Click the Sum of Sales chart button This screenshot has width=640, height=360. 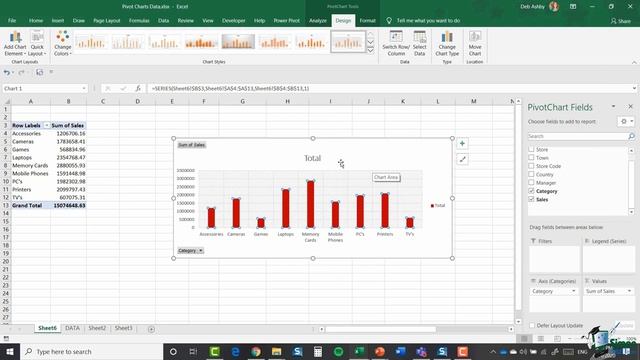click(191, 145)
